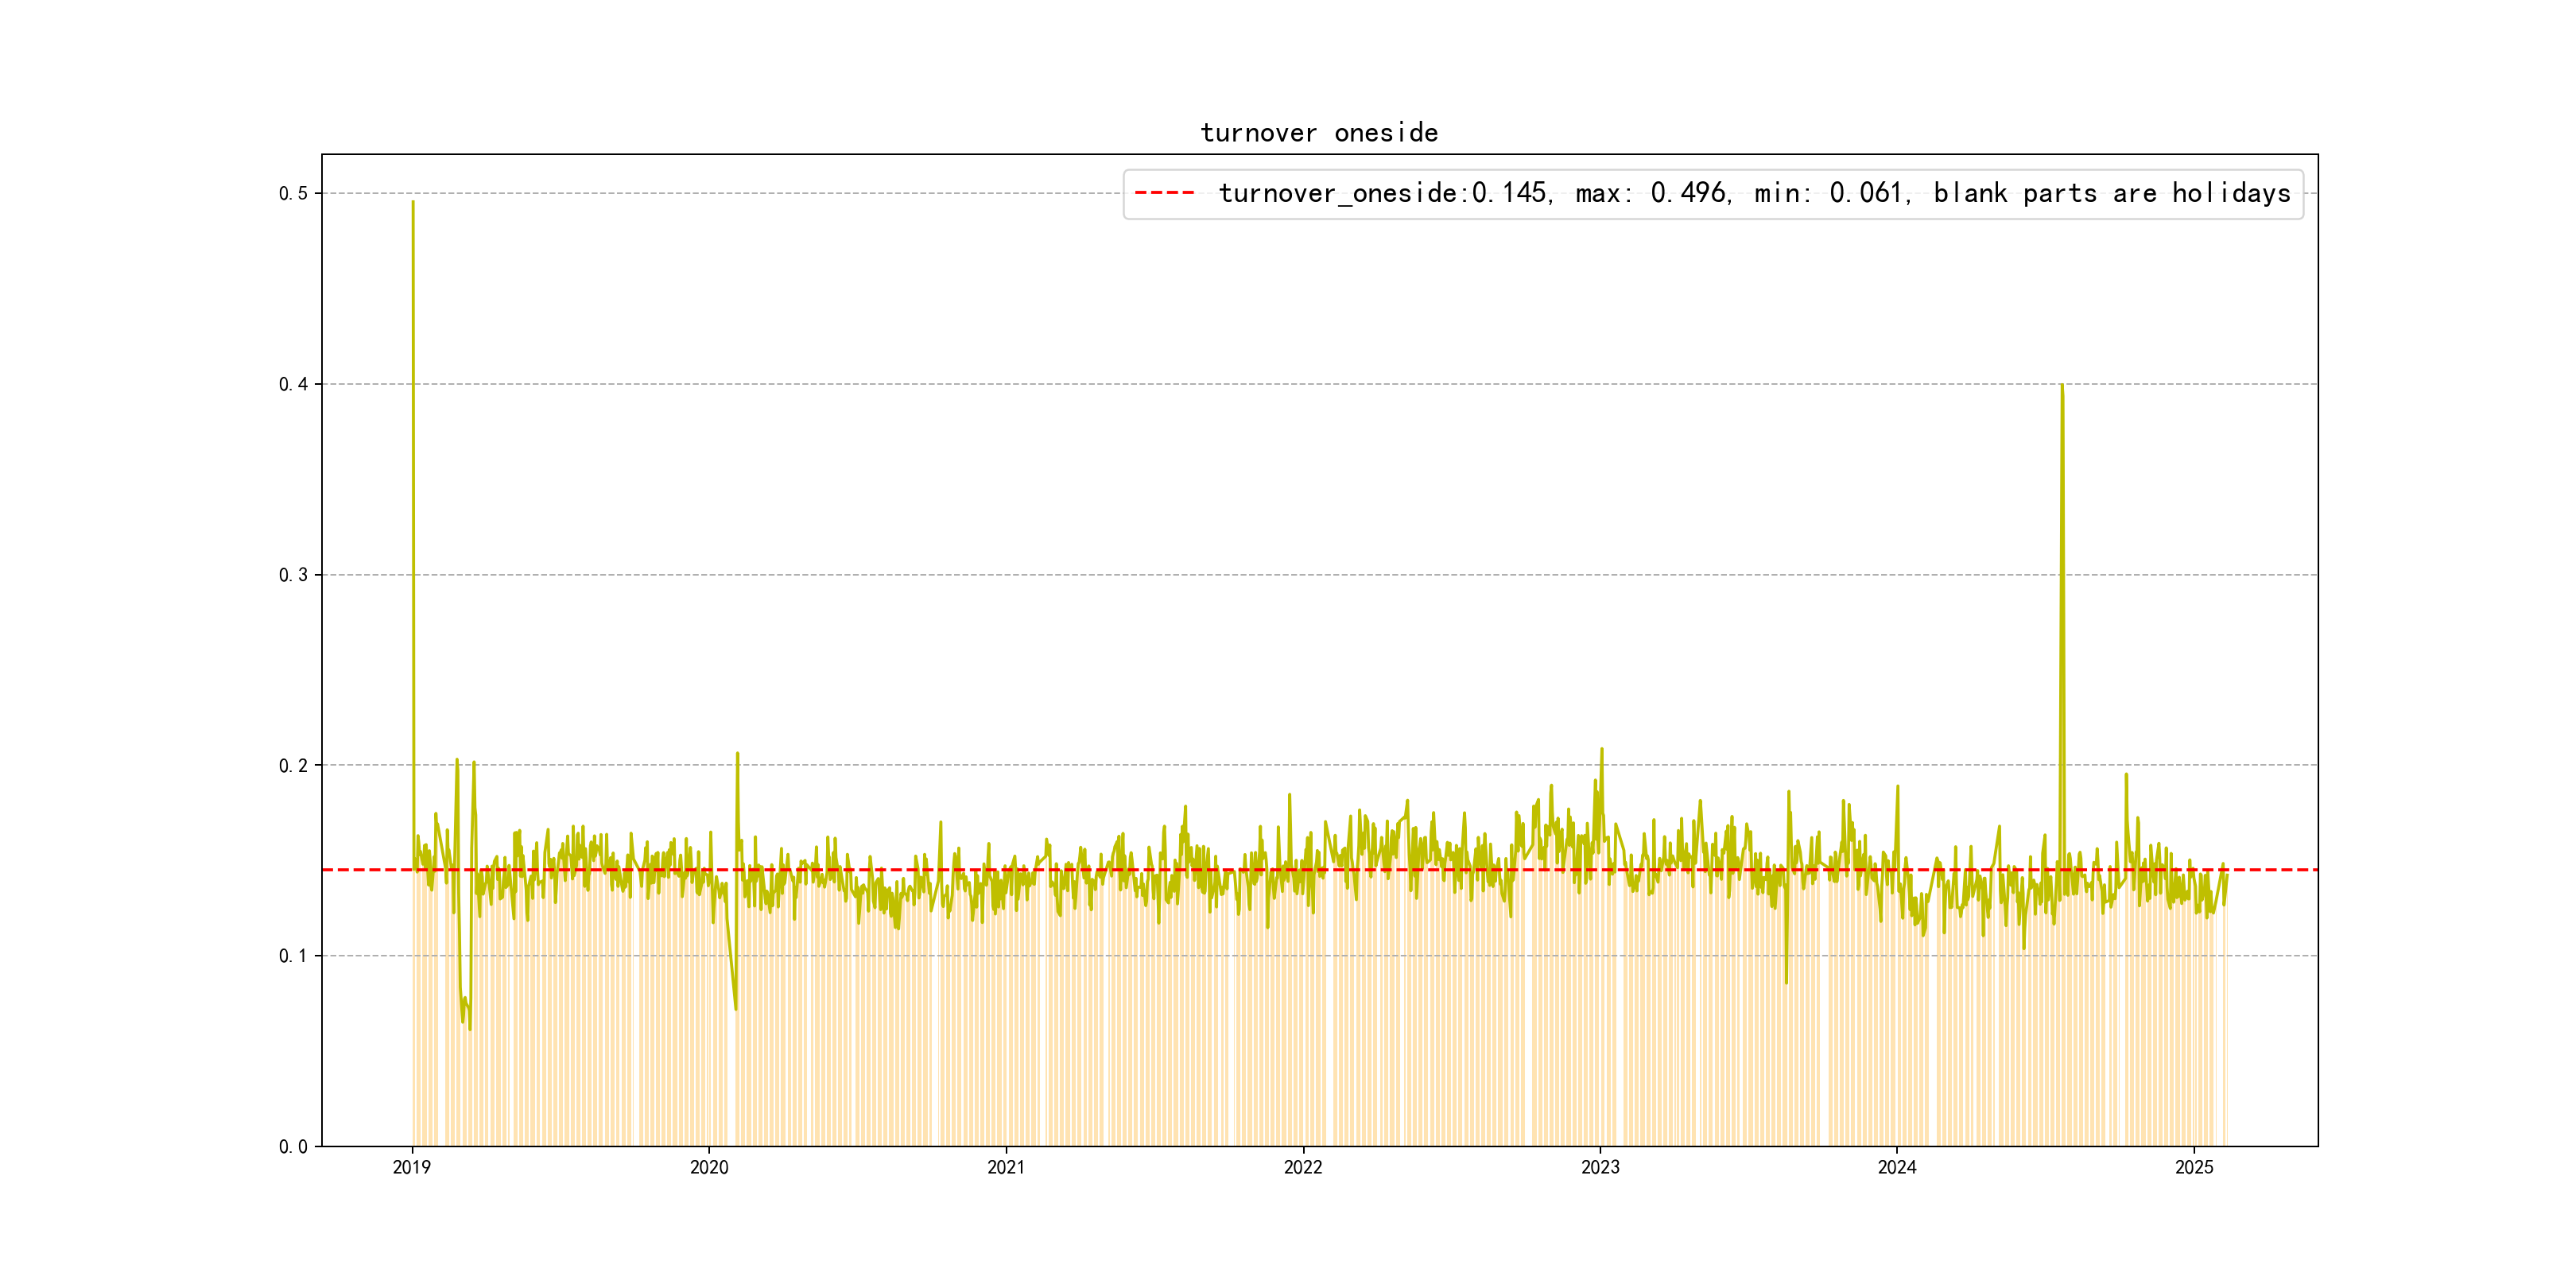2576x1288 pixels.
Task: Click the peak of the 0.4 spike in mid-2024
Action: coord(2062,386)
